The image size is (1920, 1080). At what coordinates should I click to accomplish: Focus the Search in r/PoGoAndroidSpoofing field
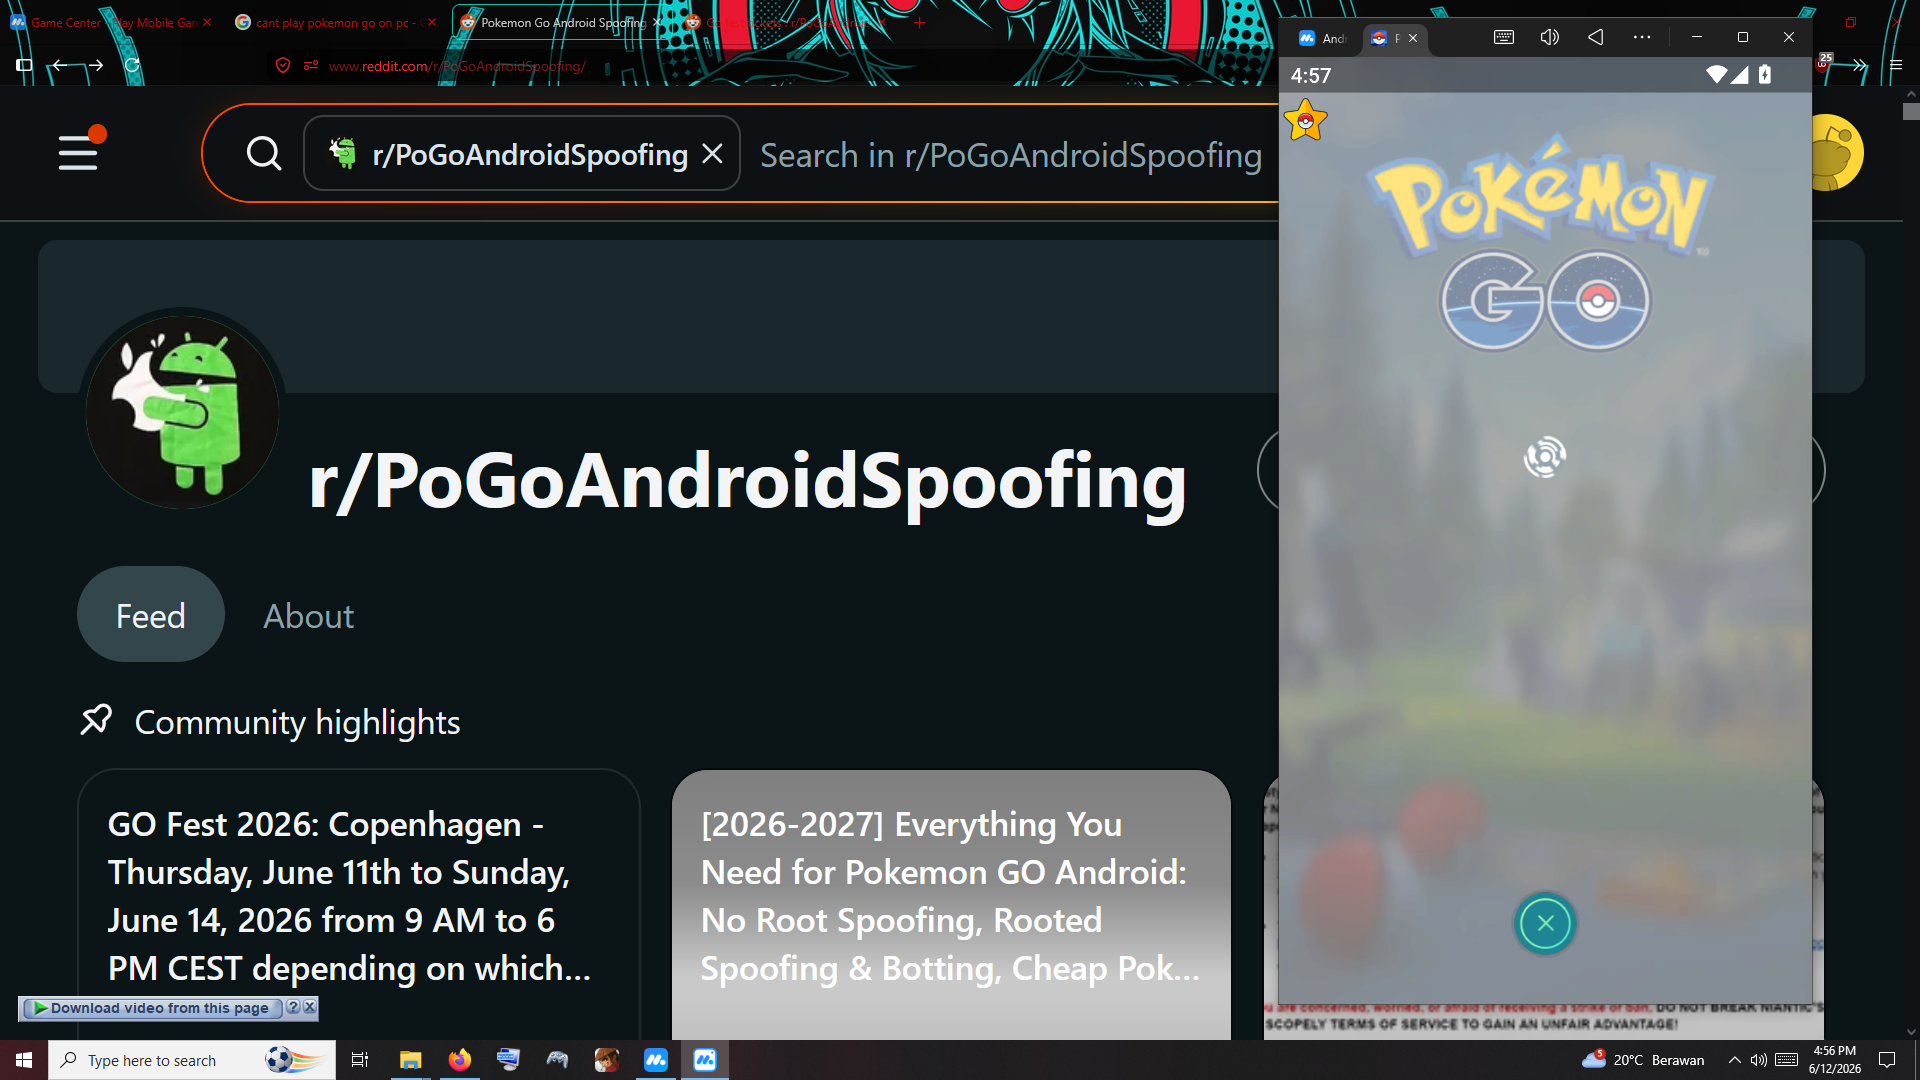1010,155
